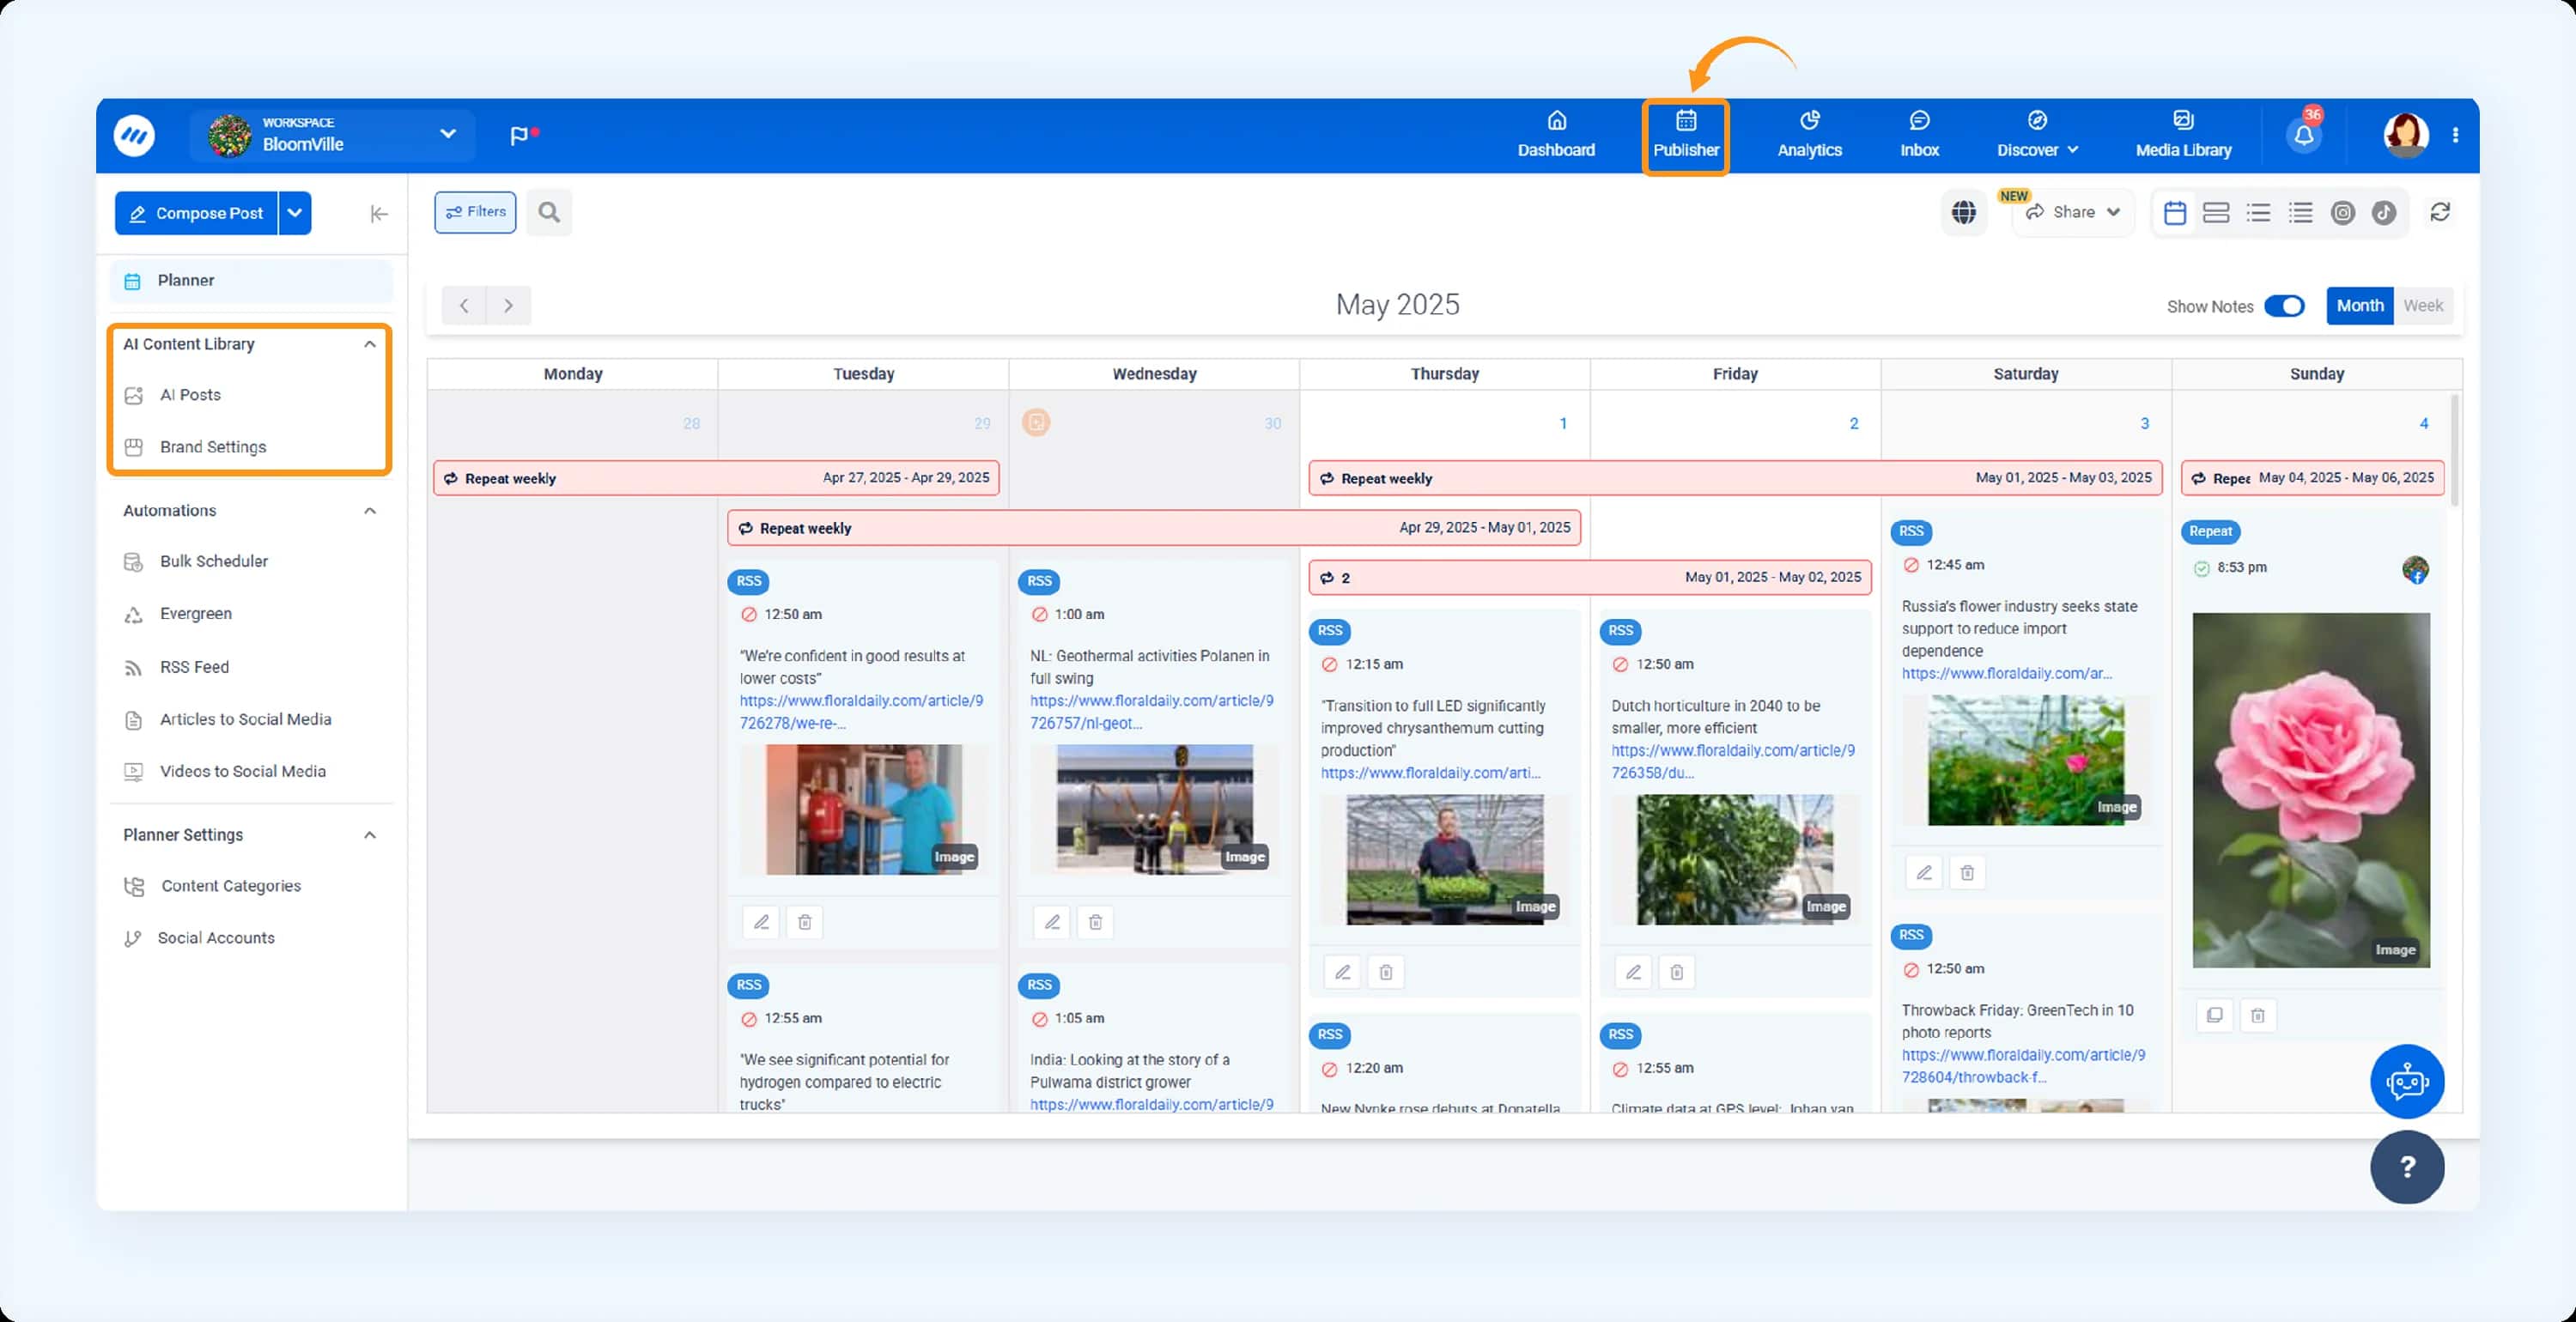The height and width of the screenshot is (1322, 2576).
Task: Open the Filters panel
Action: click(x=474, y=212)
